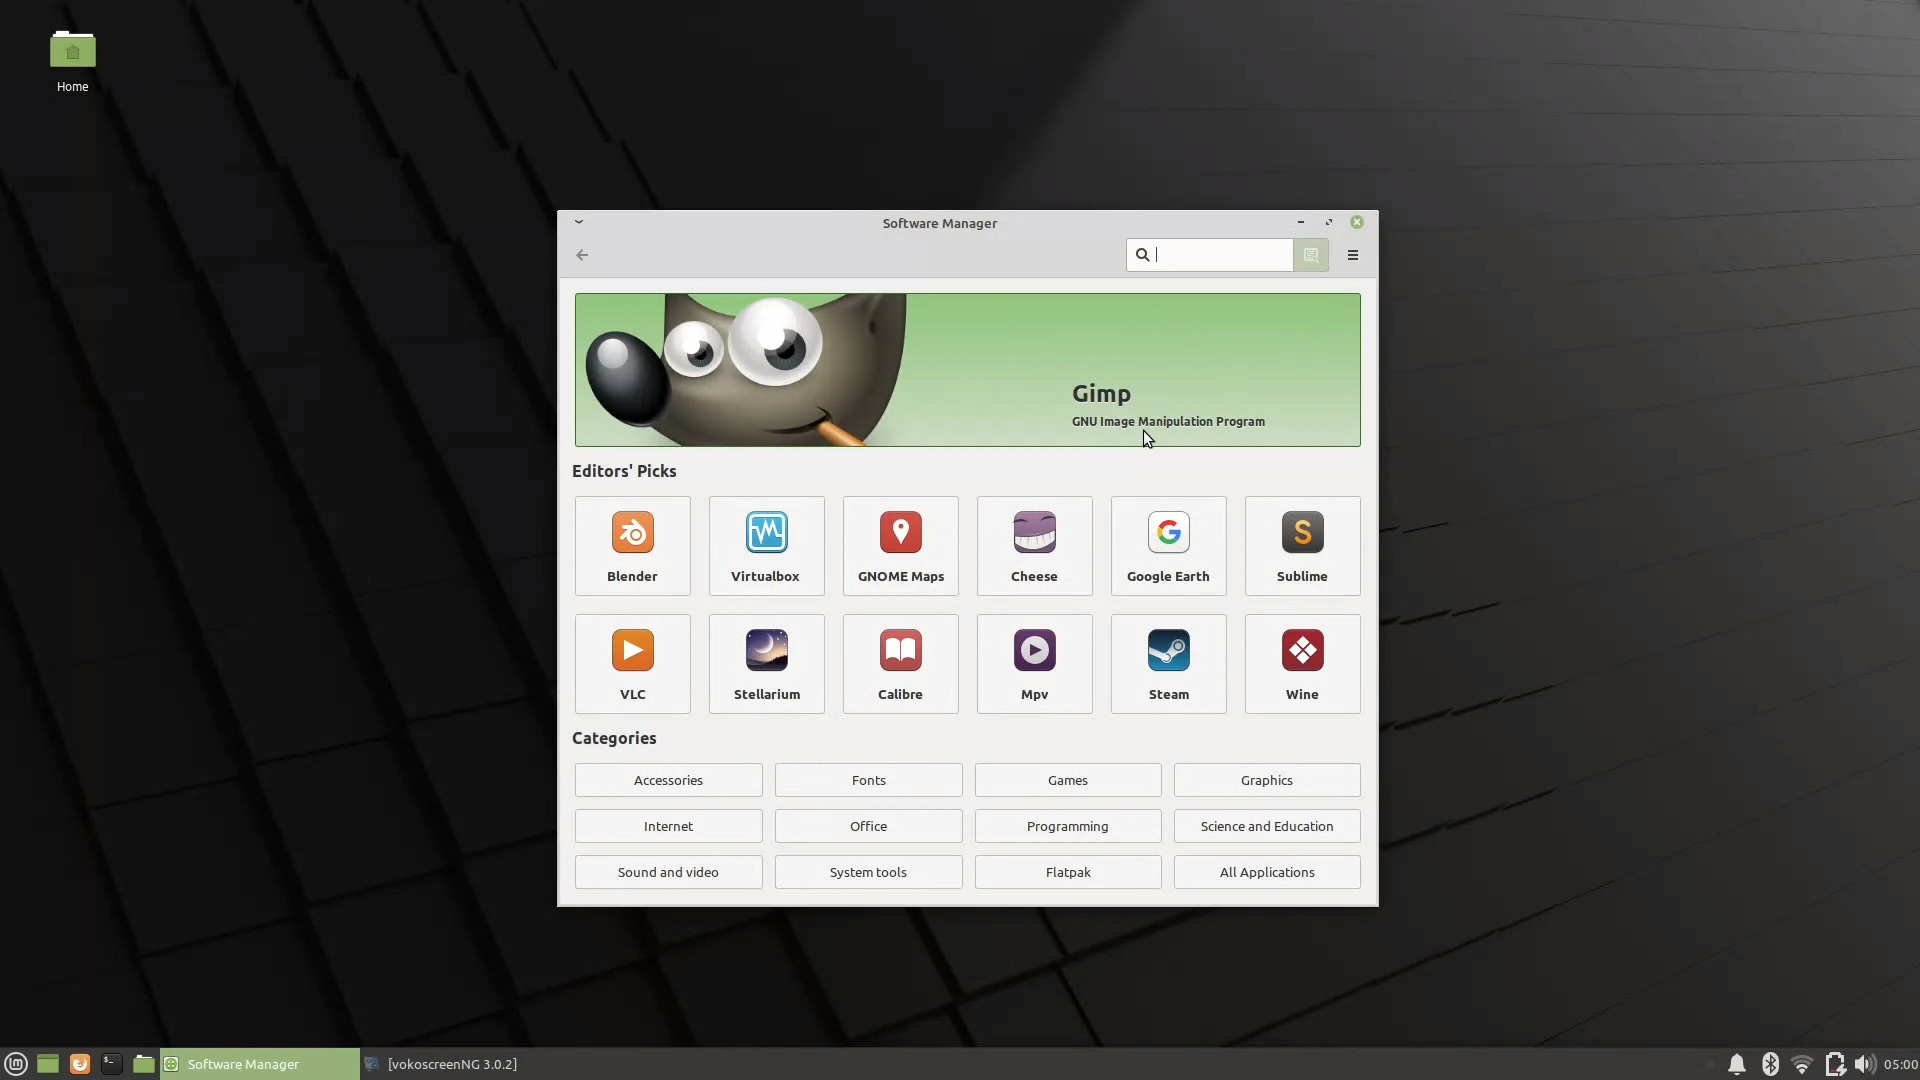Open the hamburger menu in Software Manager
This screenshot has height=1080, width=1920.
click(x=1353, y=255)
